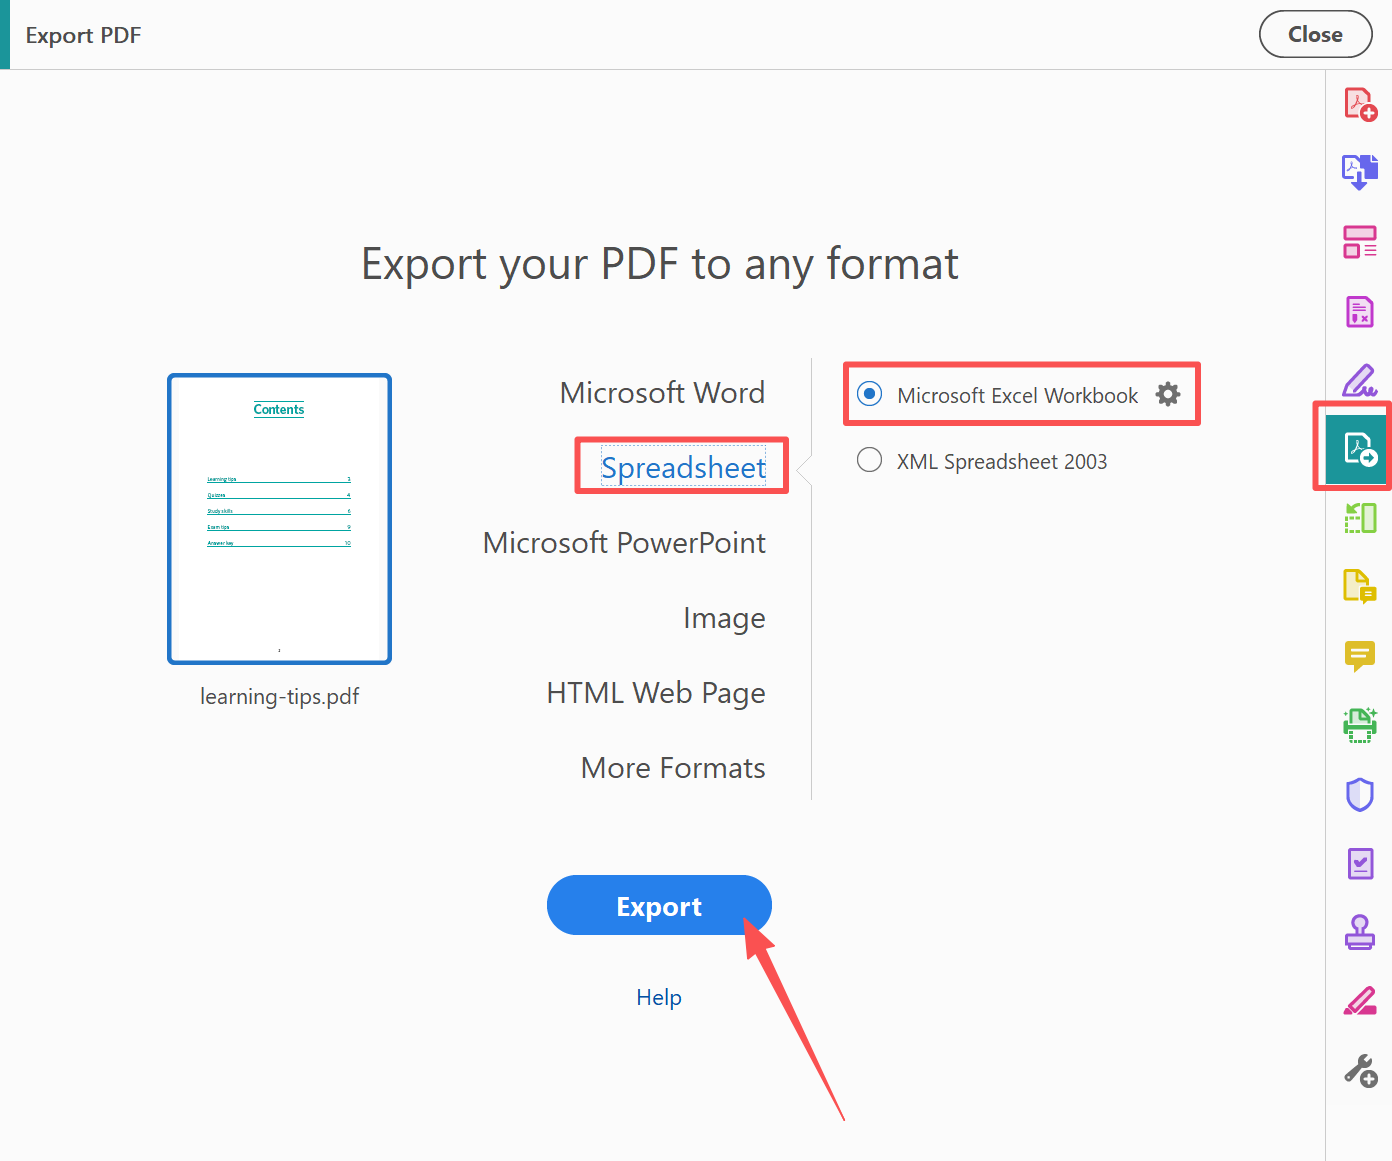This screenshot has width=1392, height=1161.
Task: Open the Organize Pages tool
Action: click(x=1359, y=242)
